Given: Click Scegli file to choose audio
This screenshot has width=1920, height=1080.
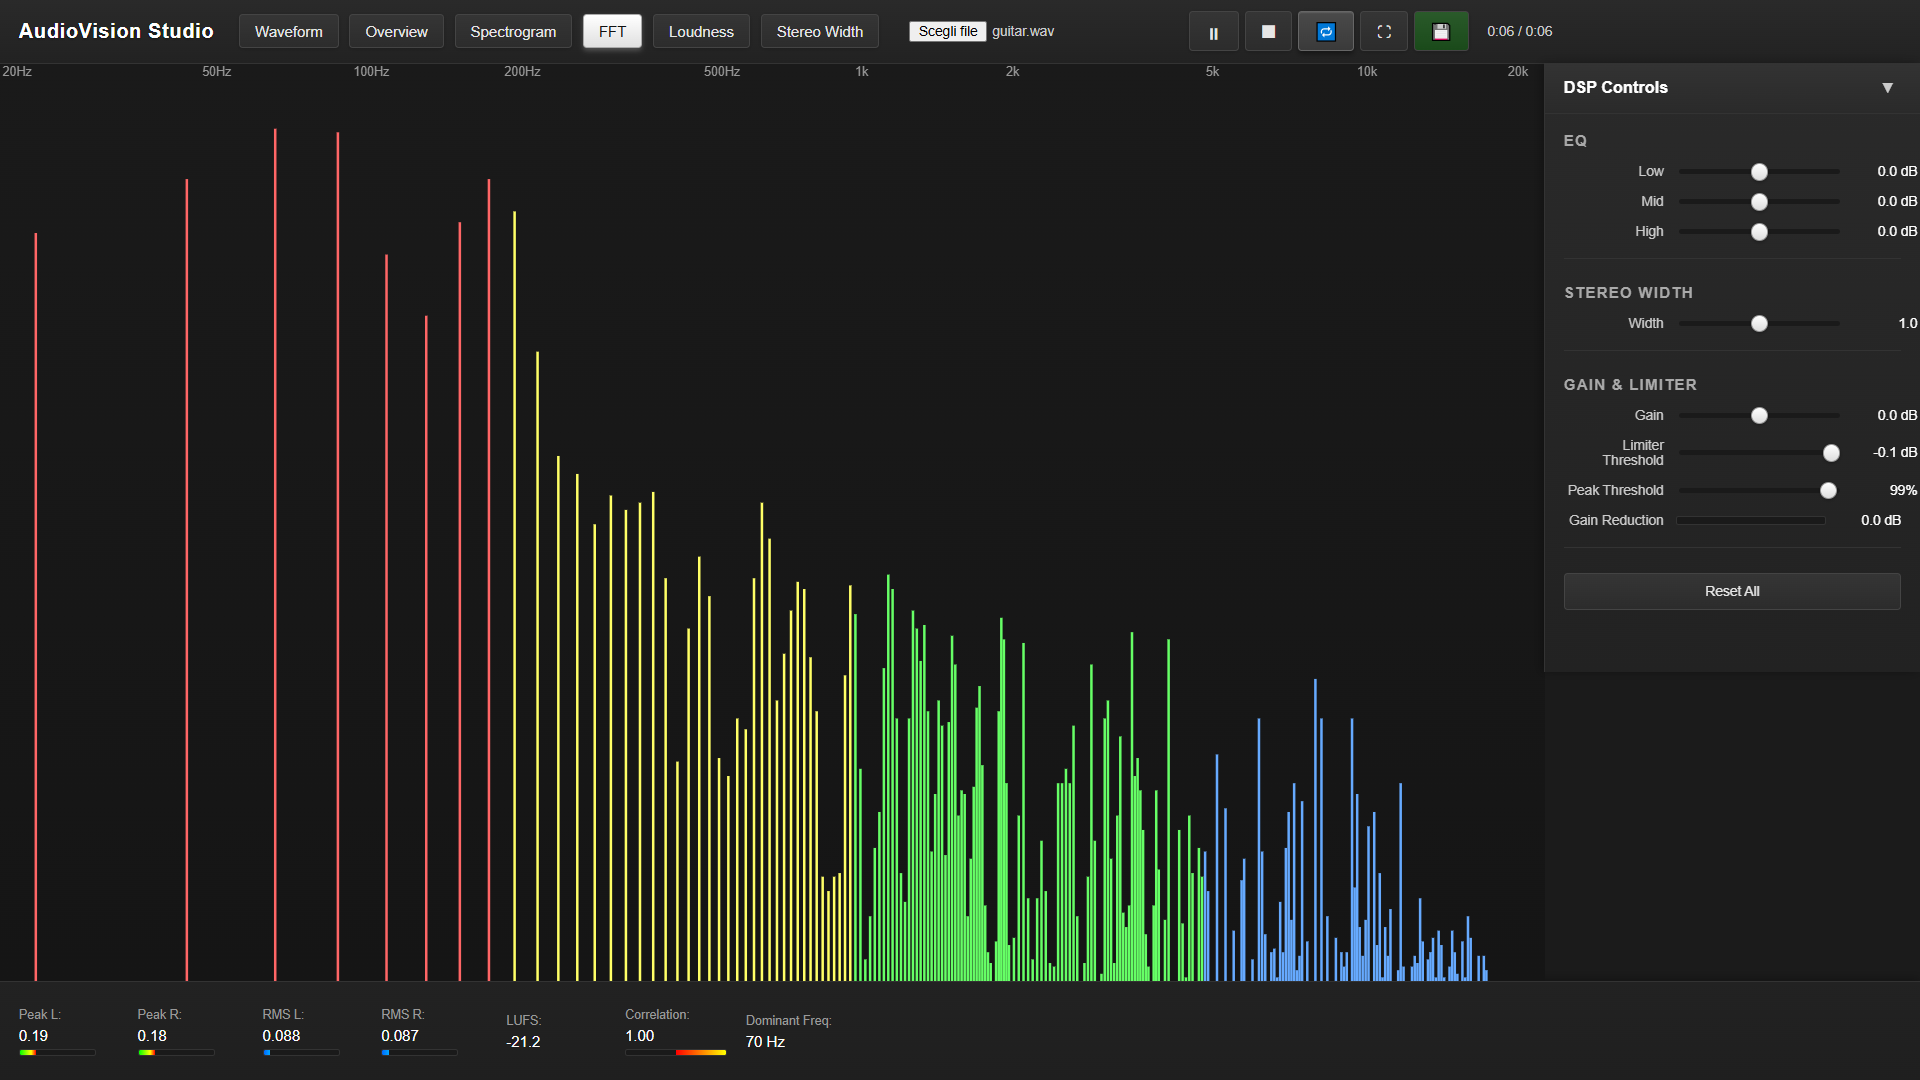Looking at the screenshot, I should pos(947,31).
